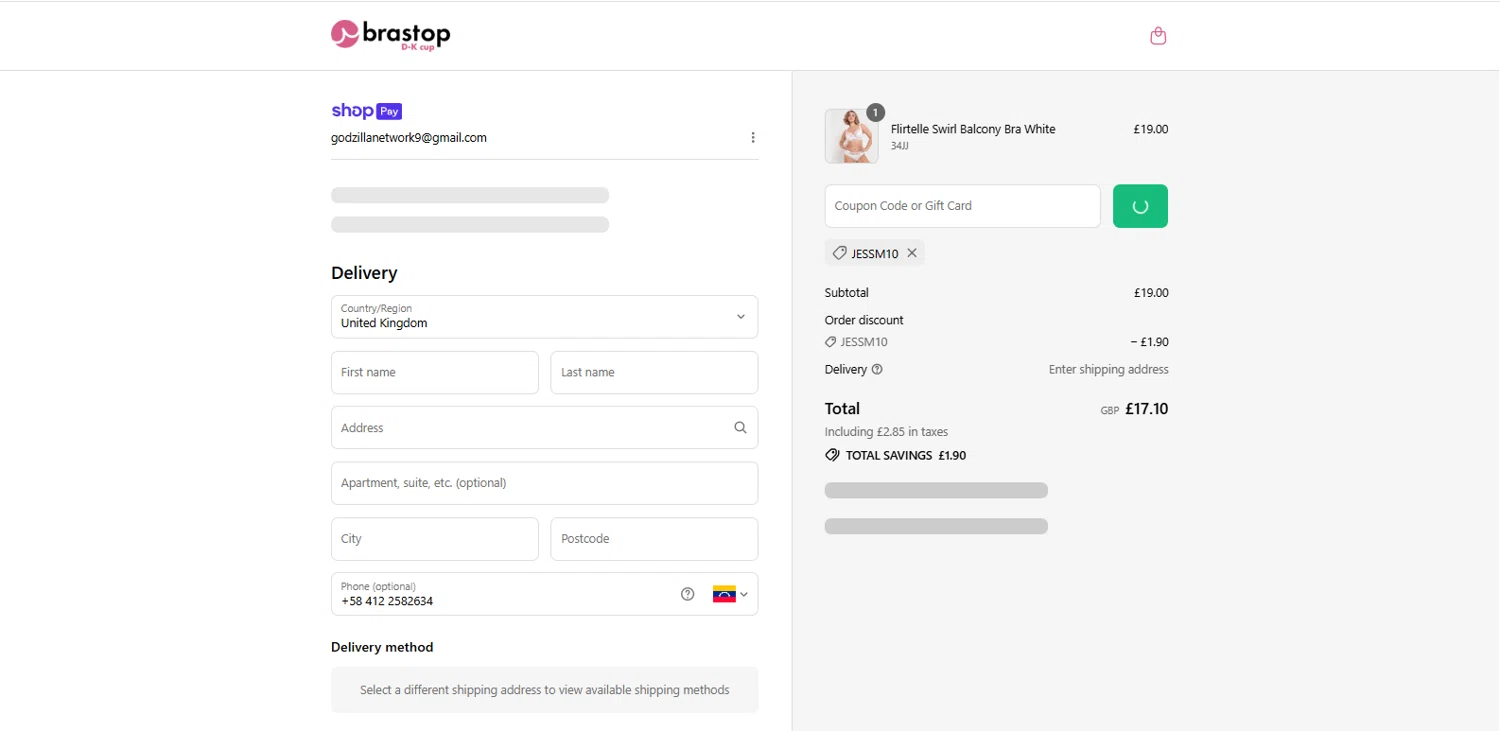Click the Subtotal value £19.00
This screenshot has width=1500, height=731.
click(x=1150, y=293)
